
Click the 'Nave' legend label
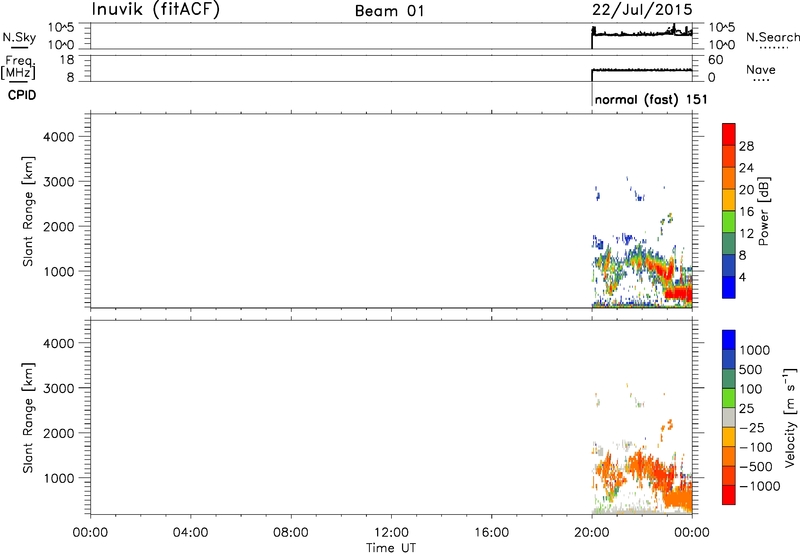pos(761,69)
